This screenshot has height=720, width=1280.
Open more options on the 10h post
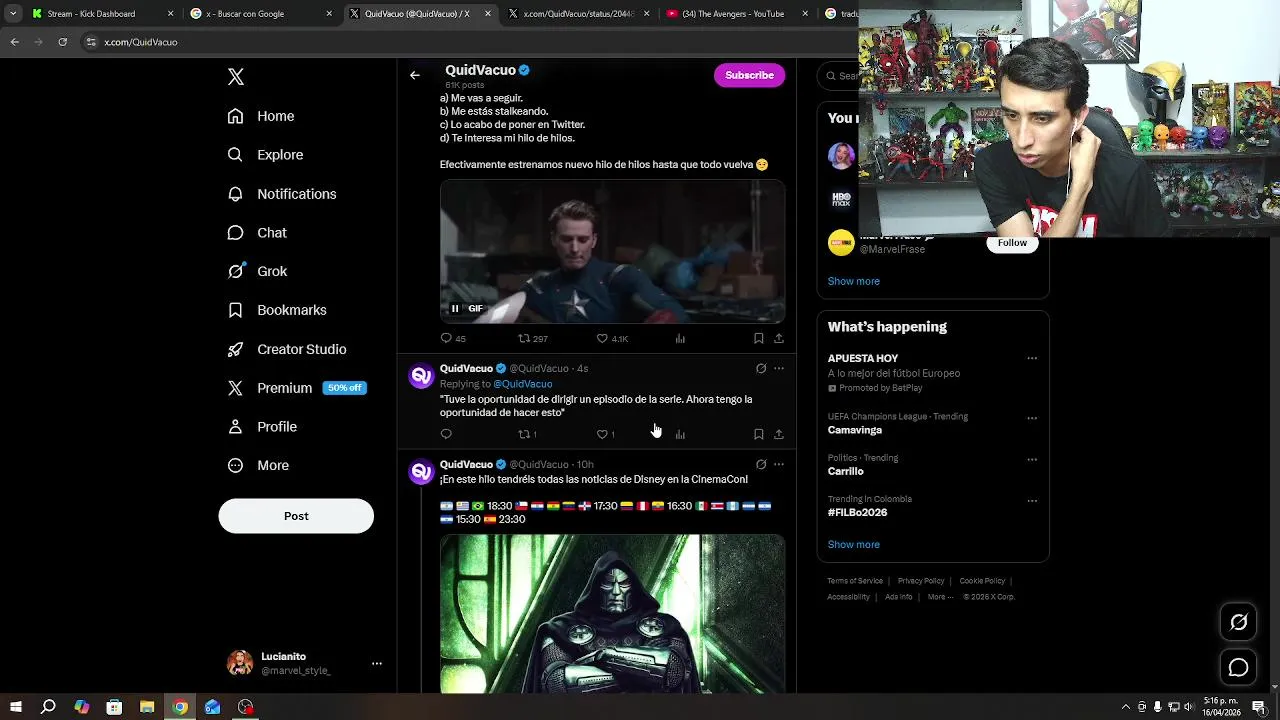779,464
